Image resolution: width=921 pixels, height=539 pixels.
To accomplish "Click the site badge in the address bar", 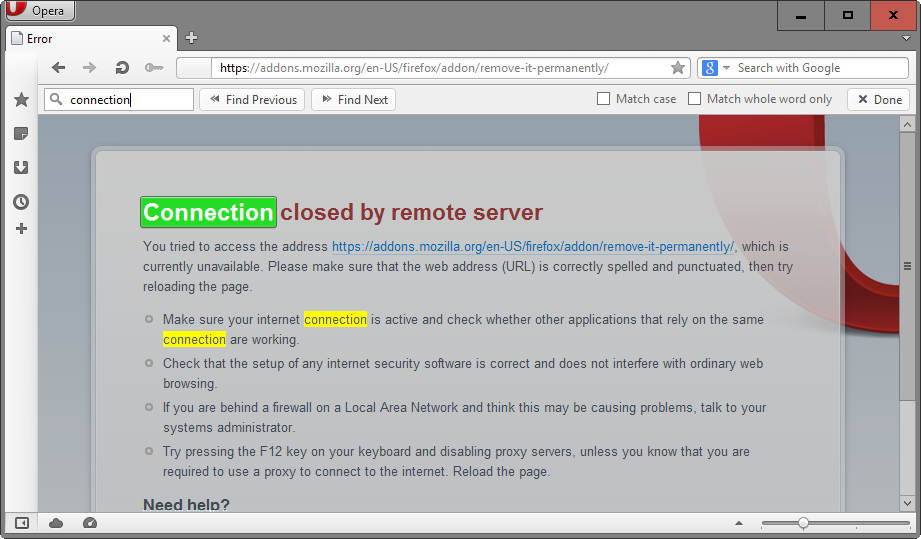I will [x=194, y=68].
